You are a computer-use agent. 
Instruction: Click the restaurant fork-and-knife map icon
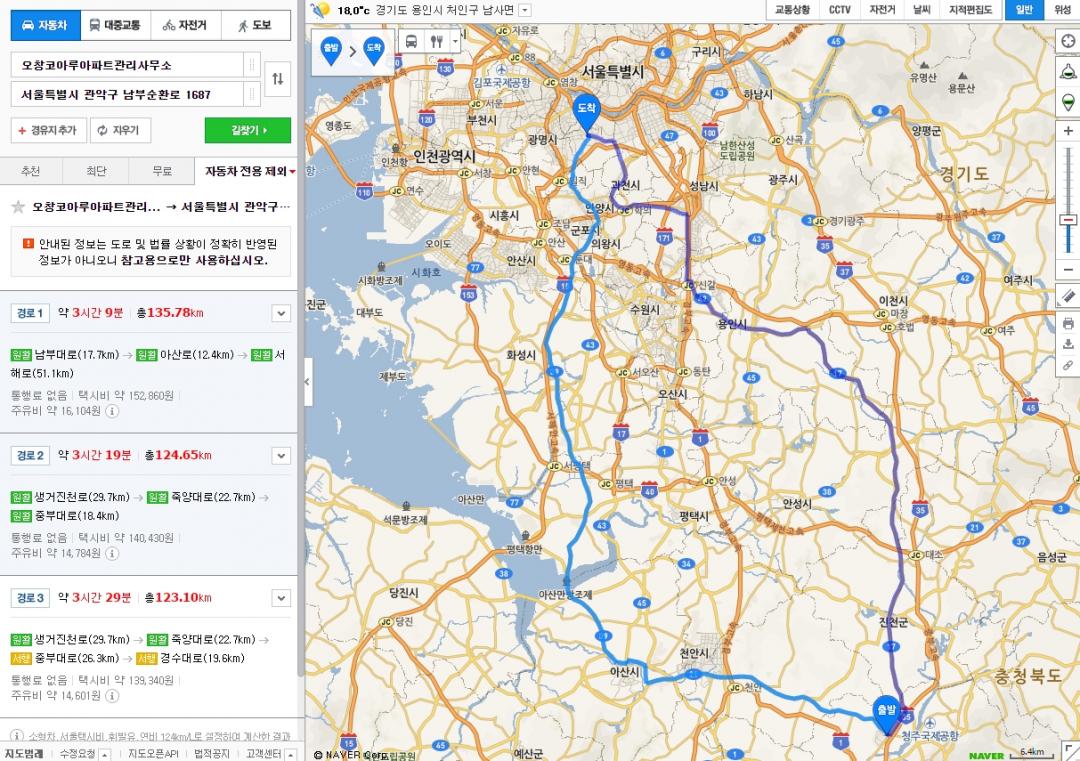436,42
